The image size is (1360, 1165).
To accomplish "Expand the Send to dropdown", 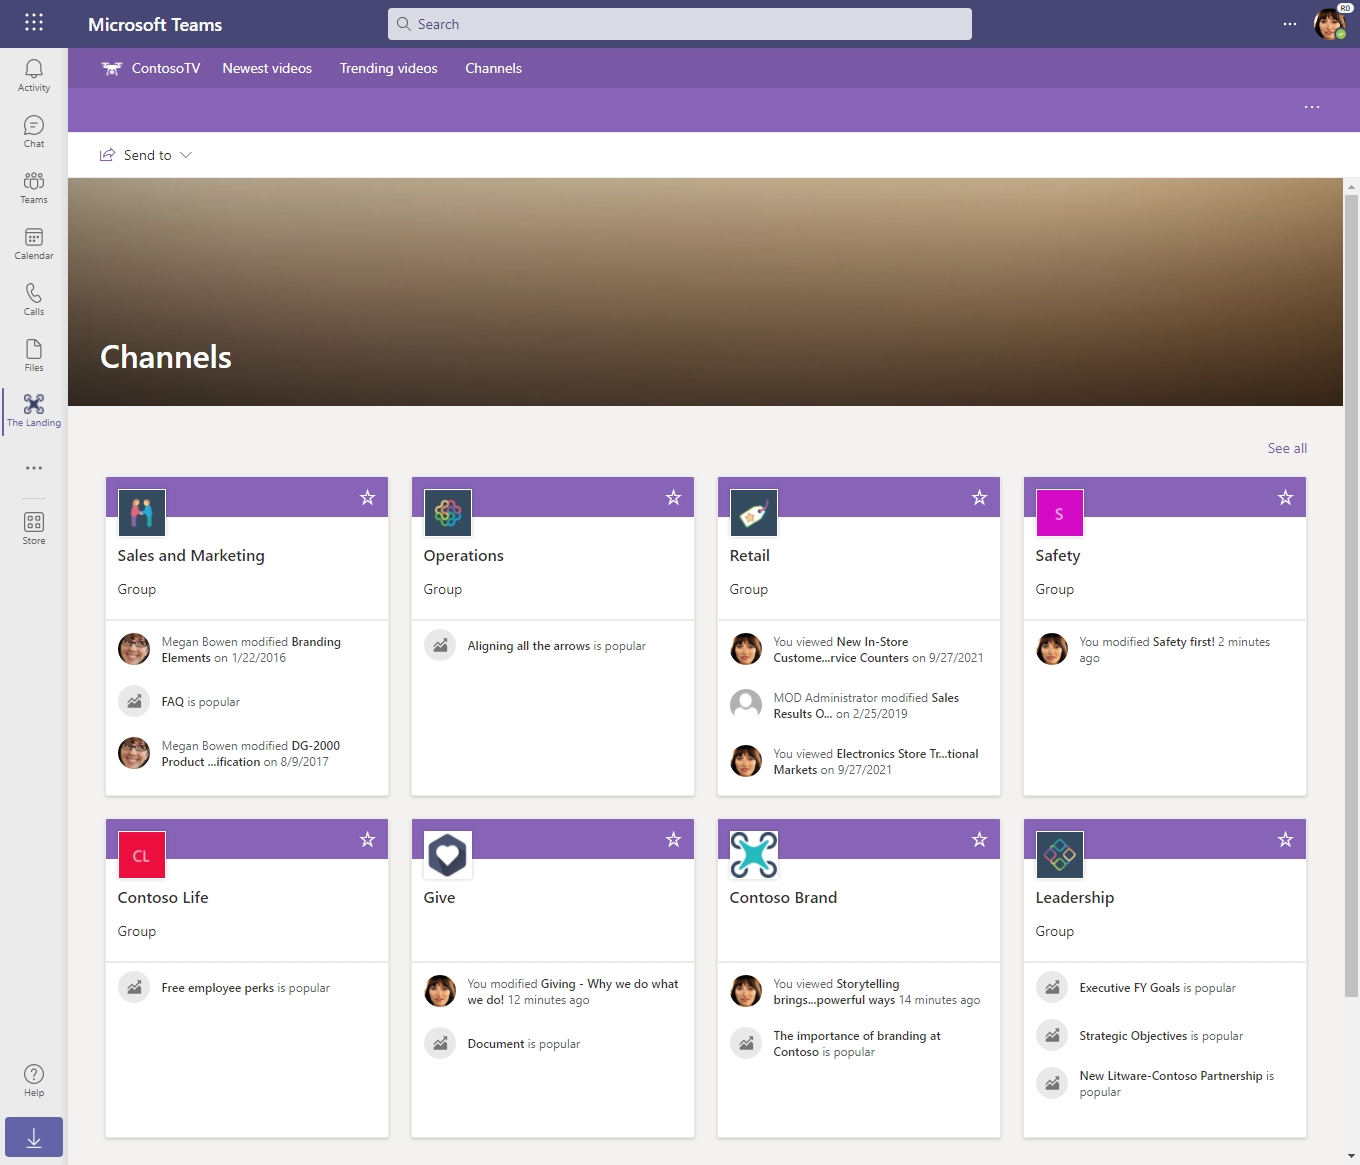I will click(146, 155).
